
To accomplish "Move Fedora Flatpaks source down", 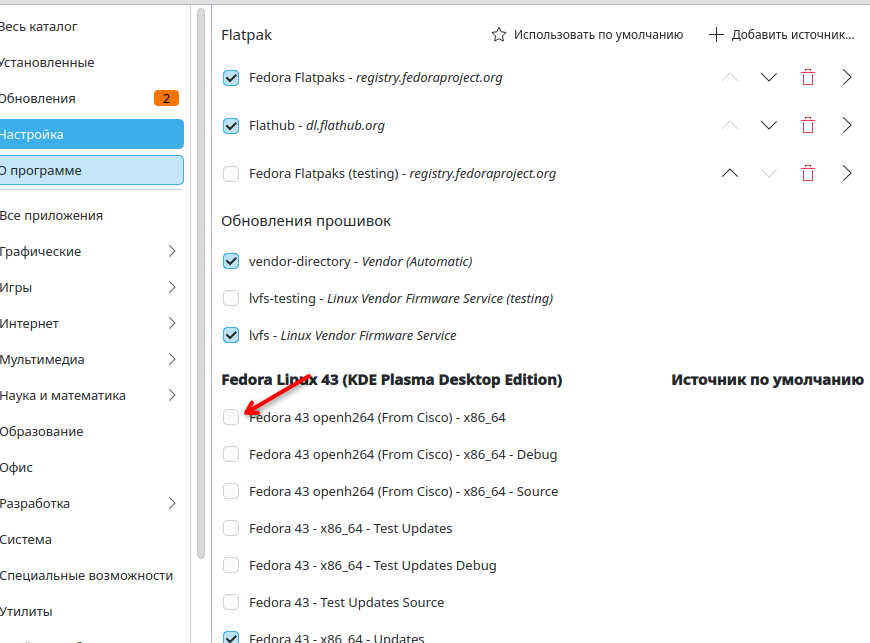I will [x=768, y=78].
